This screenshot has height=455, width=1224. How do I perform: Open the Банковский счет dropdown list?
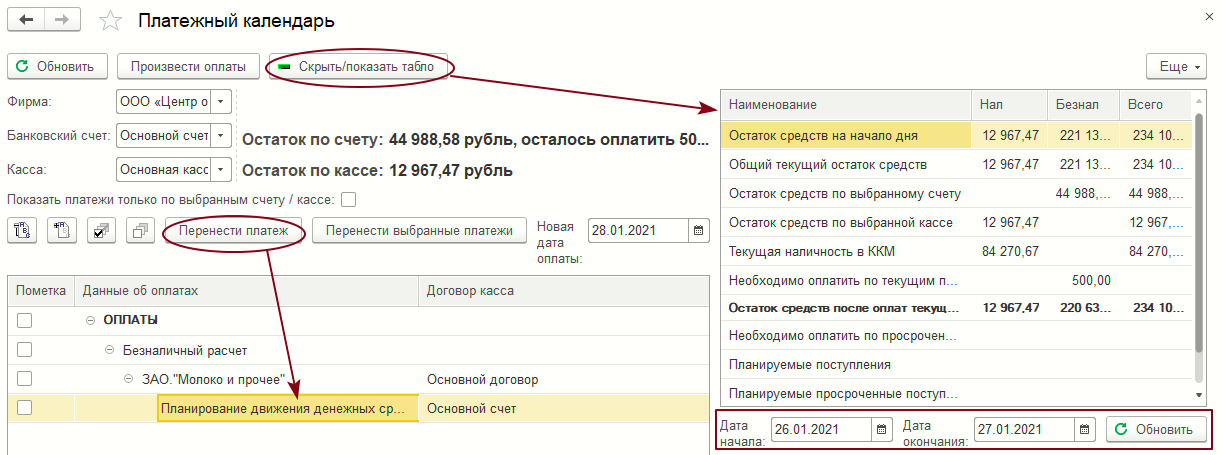tap(221, 135)
